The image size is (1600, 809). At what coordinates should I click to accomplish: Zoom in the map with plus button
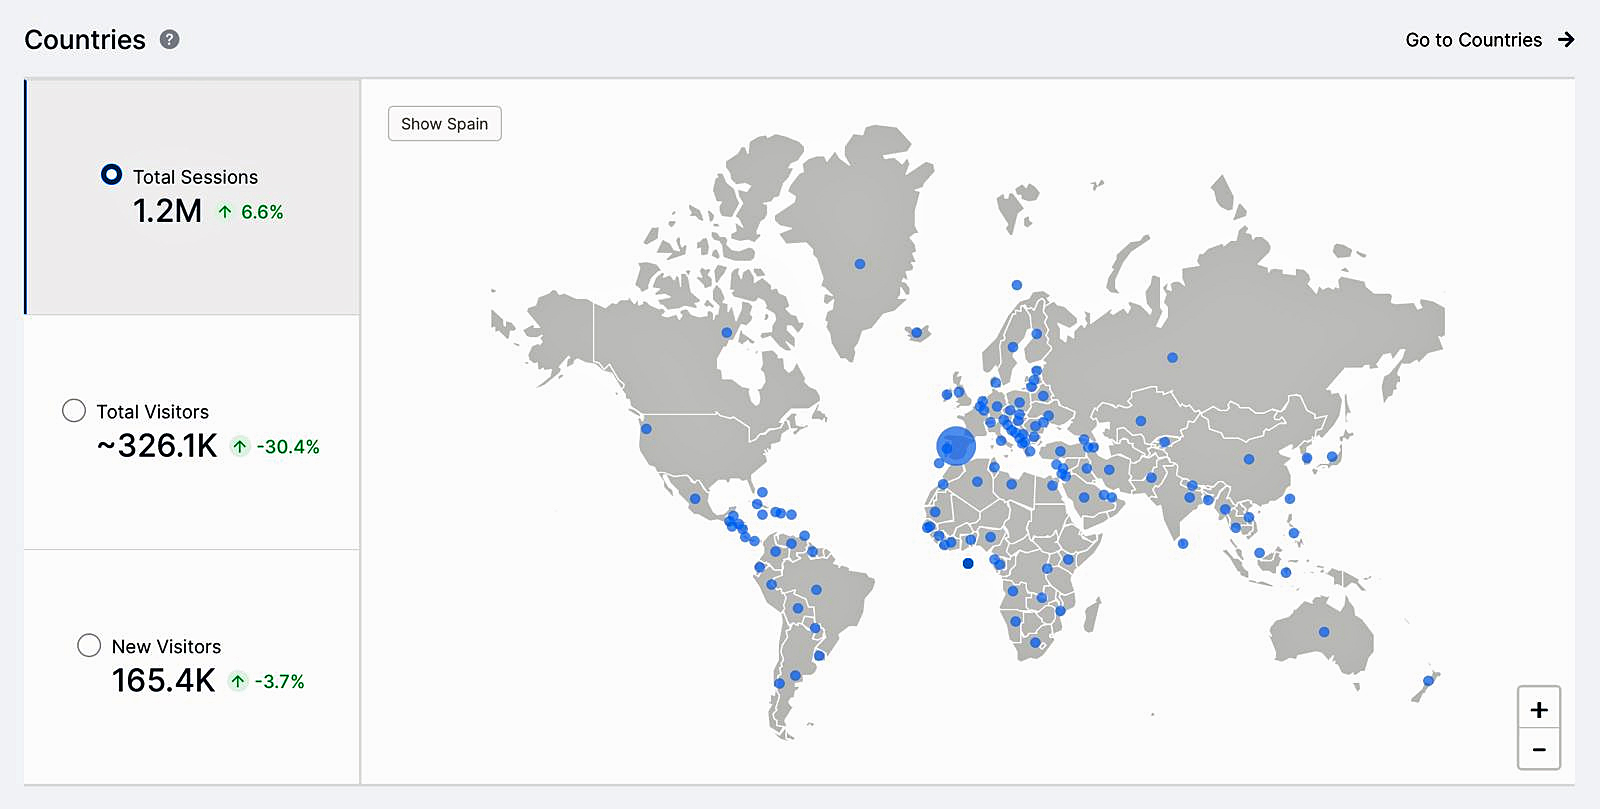(x=1538, y=710)
